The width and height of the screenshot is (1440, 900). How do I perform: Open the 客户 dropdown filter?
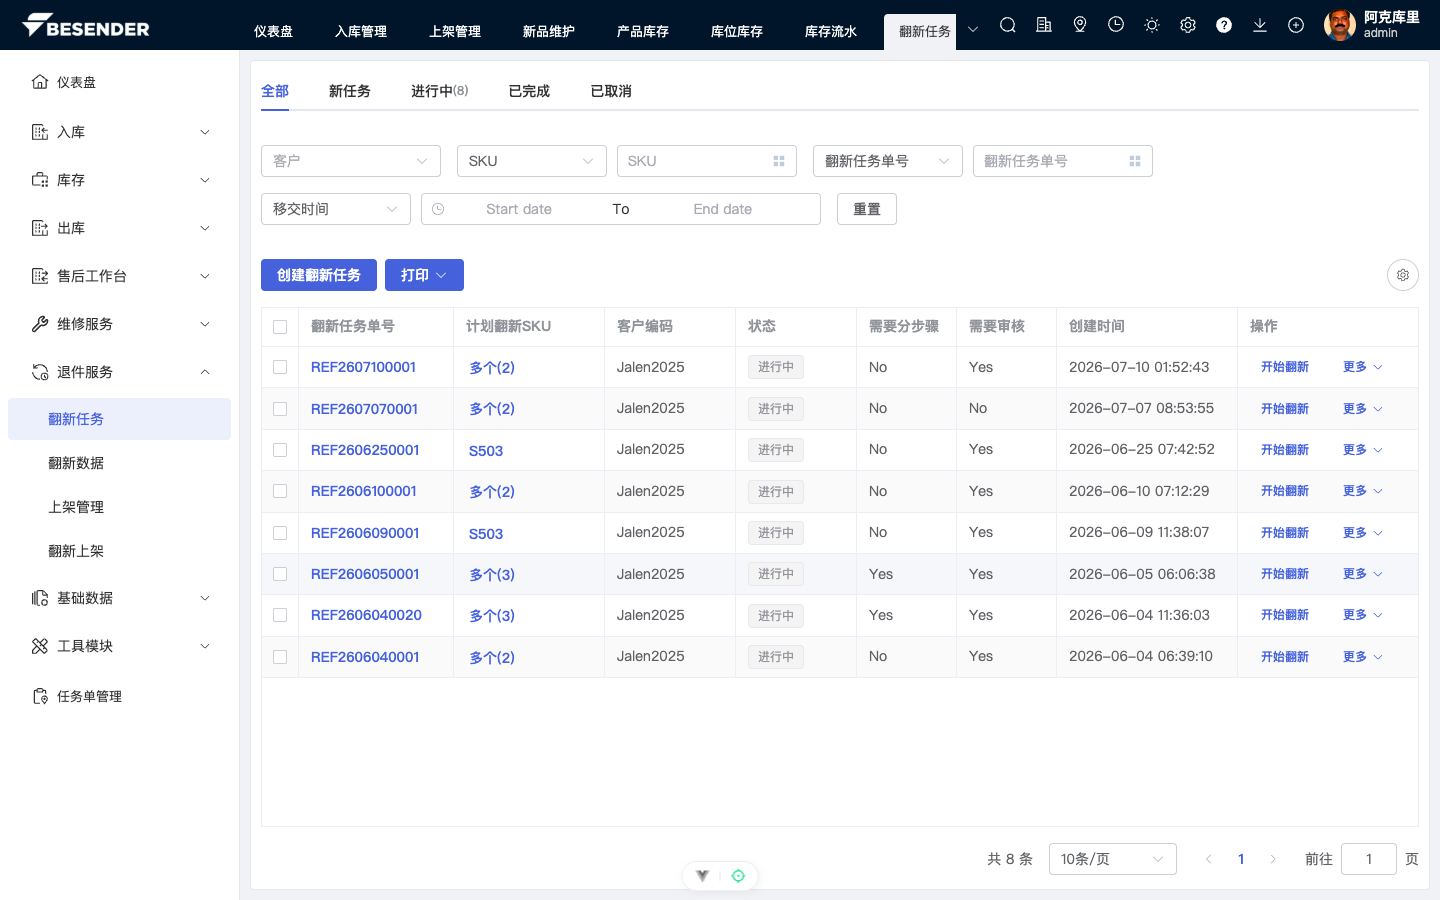click(351, 161)
